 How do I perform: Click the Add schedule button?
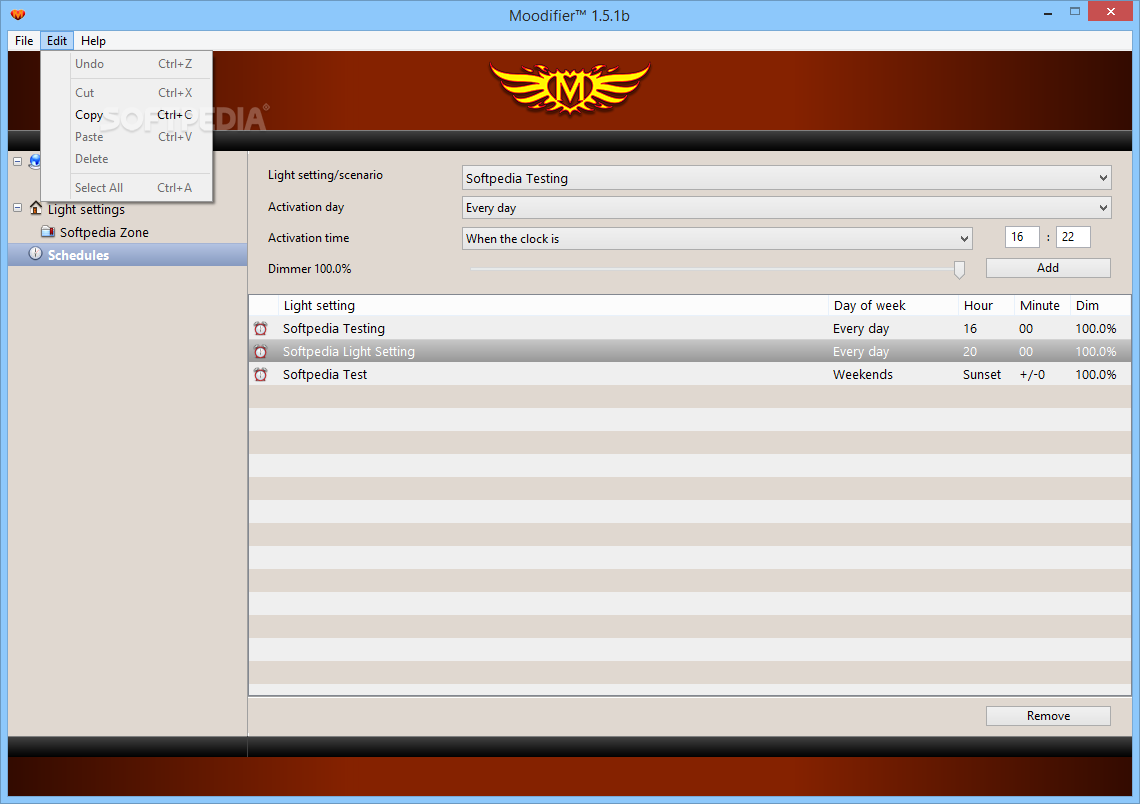click(1048, 268)
